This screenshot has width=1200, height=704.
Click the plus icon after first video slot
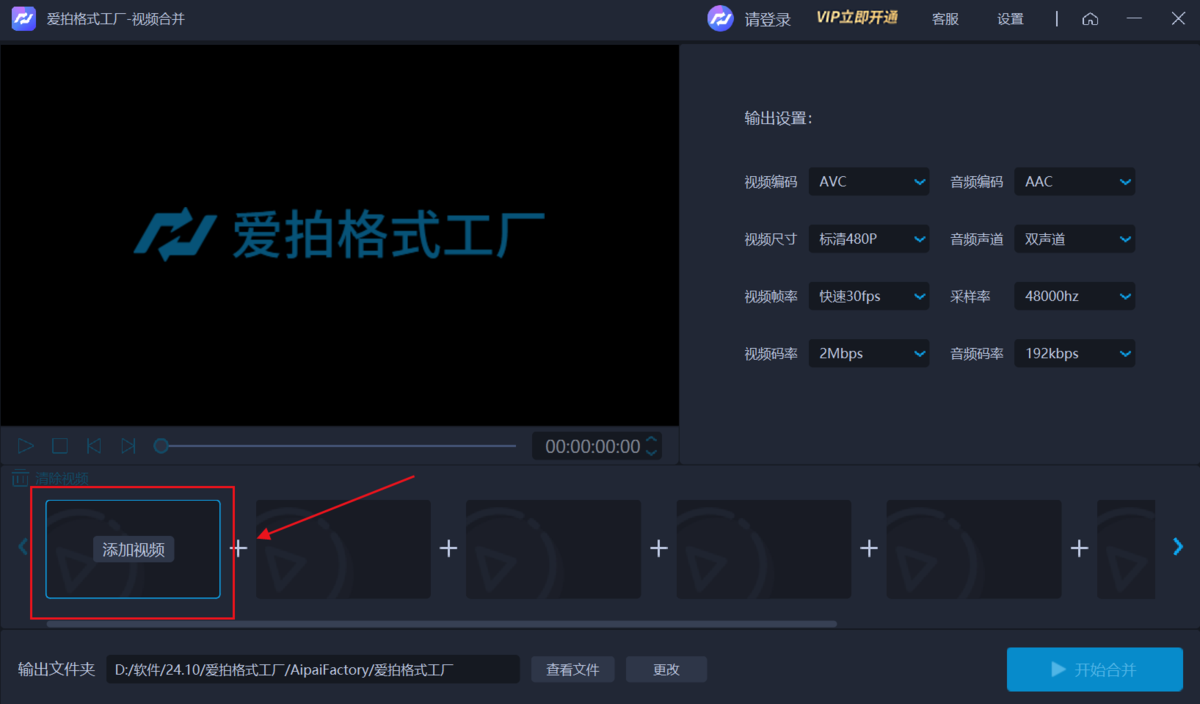(x=238, y=548)
